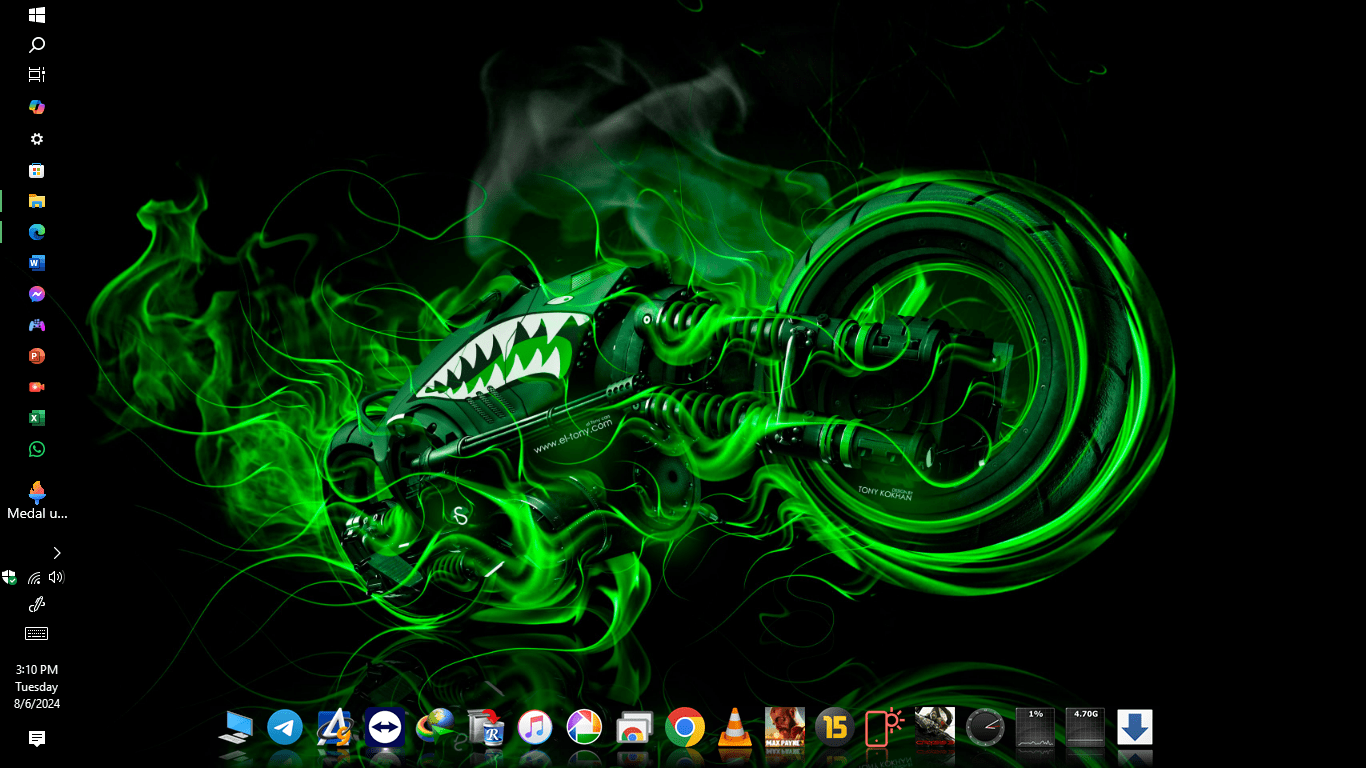Launch Crysis 3 from the dock
This screenshot has height=768, width=1366.
pos(935,727)
